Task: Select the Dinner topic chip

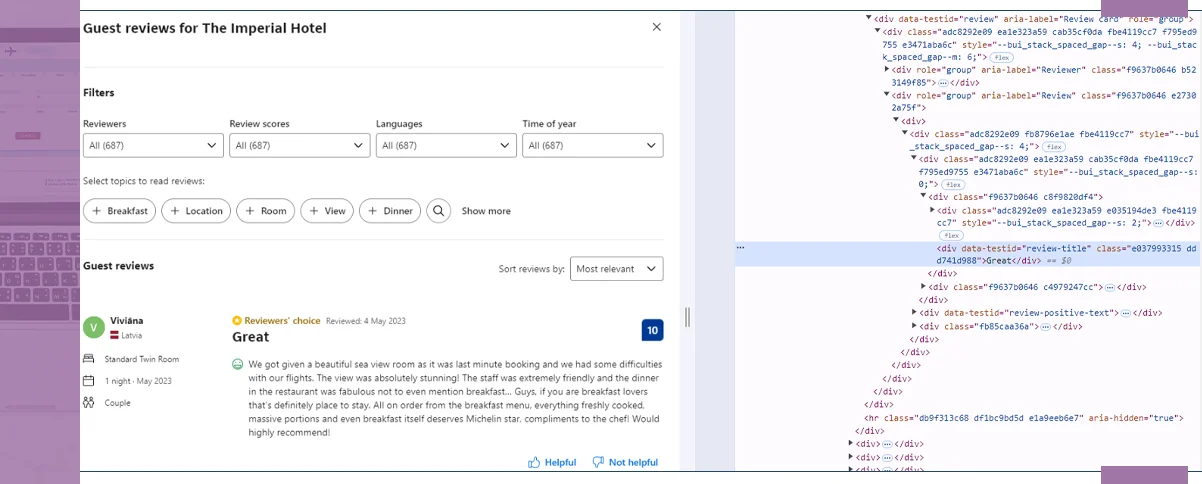Action: (390, 211)
